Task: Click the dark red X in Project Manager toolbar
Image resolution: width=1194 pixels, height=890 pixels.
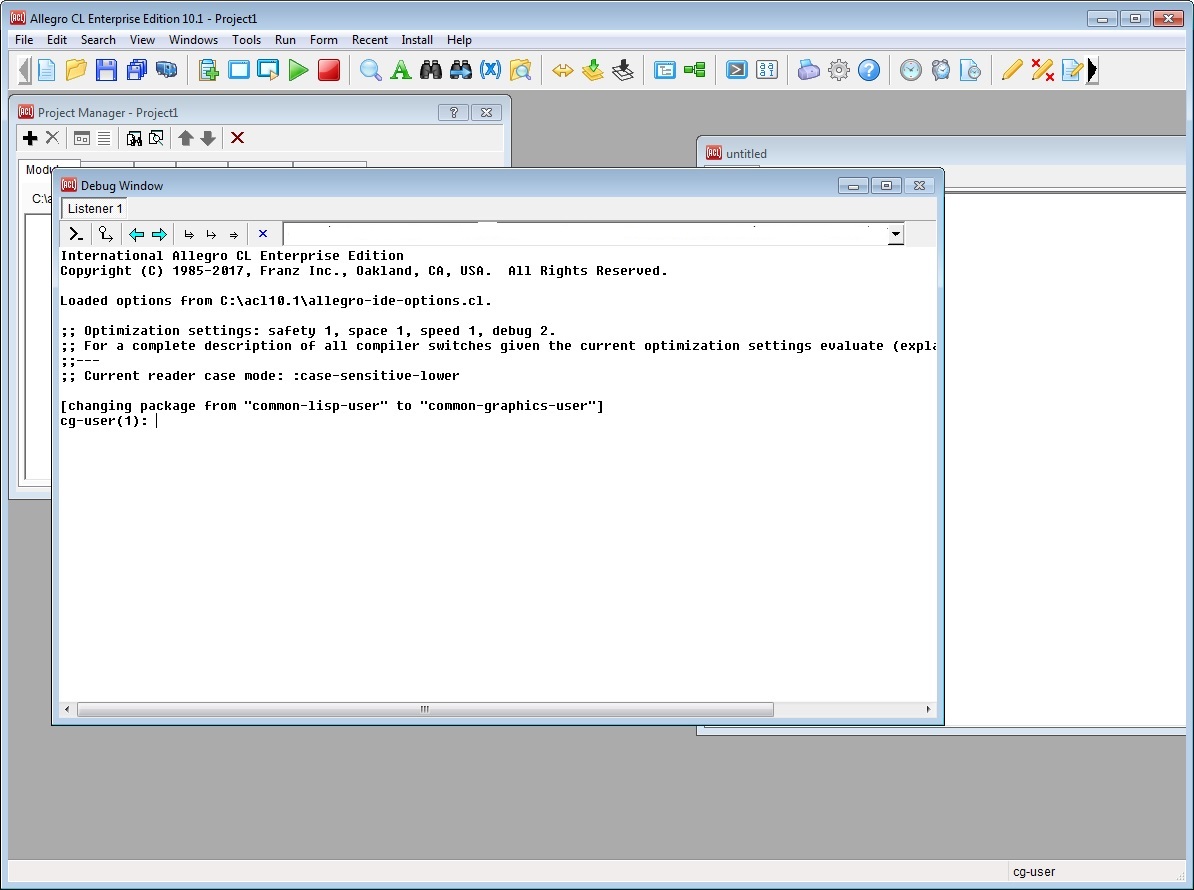Action: 237,138
